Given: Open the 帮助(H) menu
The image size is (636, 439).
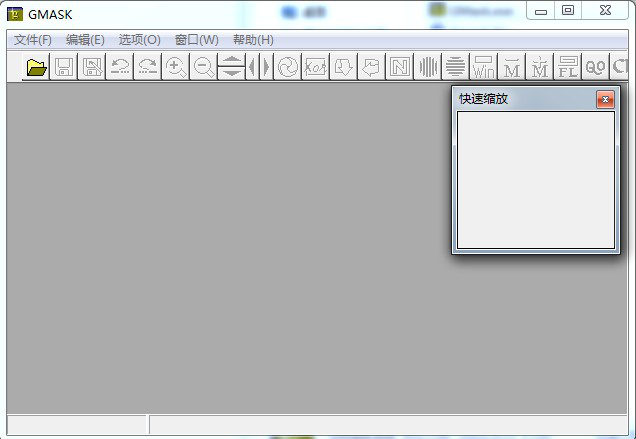Looking at the screenshot, I should 253,40.
